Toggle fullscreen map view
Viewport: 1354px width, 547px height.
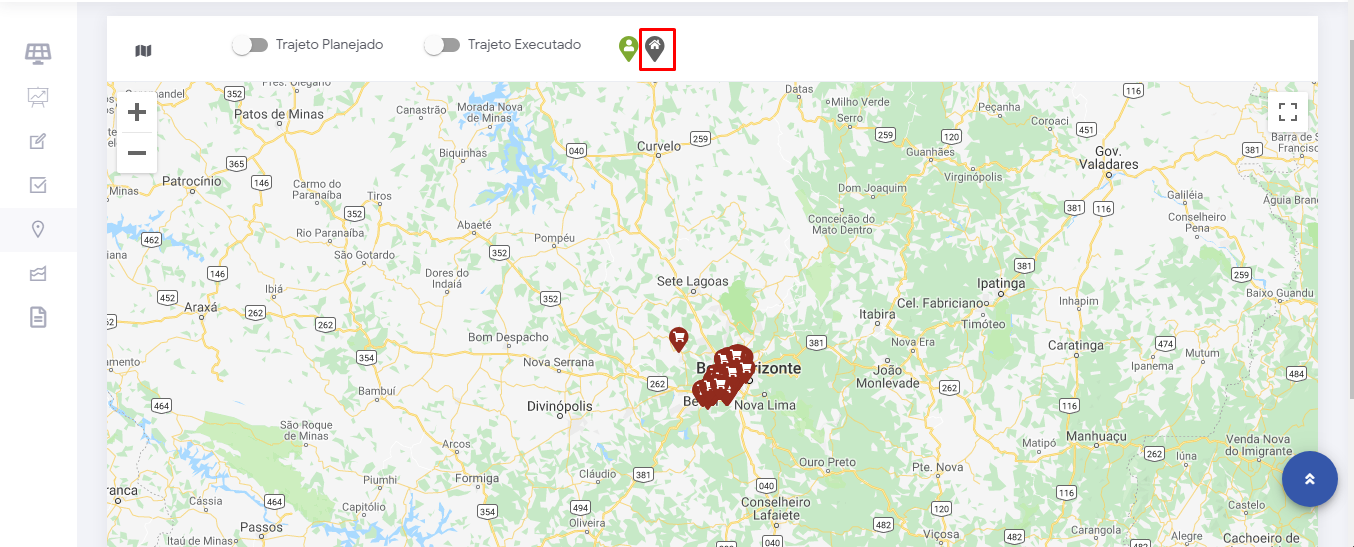[x=1288, y=112]
